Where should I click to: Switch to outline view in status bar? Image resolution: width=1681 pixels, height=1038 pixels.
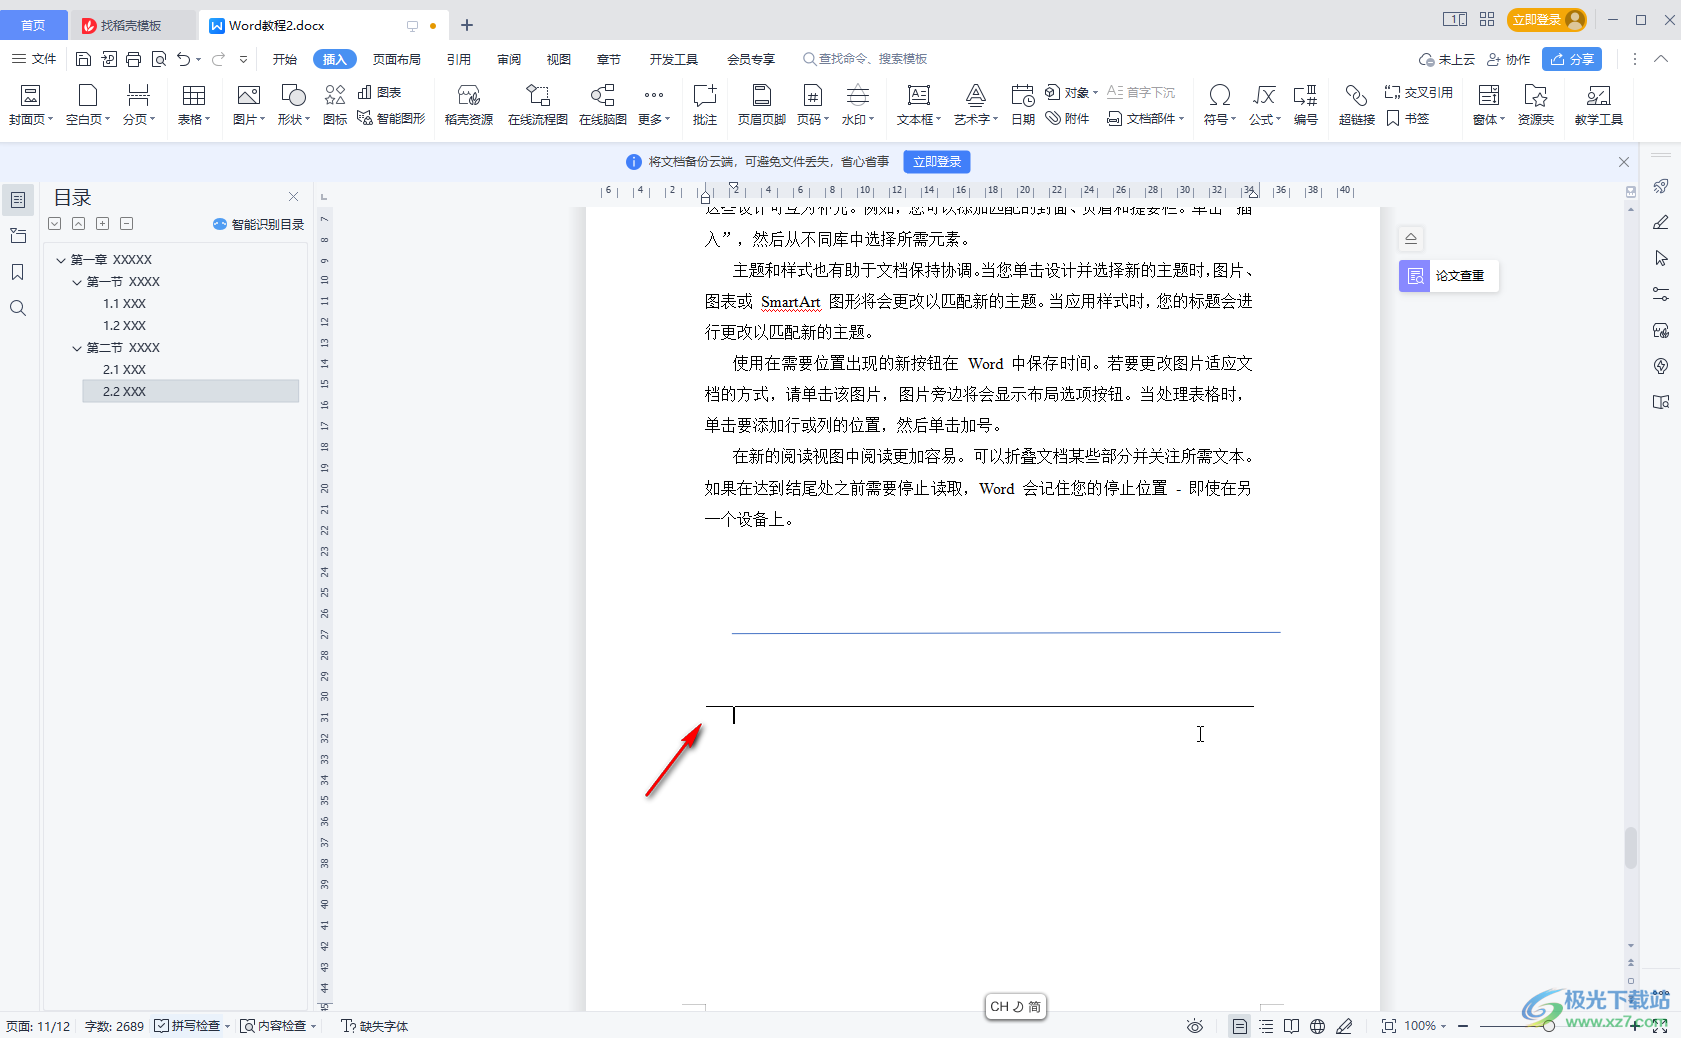pos(1266,1026)
